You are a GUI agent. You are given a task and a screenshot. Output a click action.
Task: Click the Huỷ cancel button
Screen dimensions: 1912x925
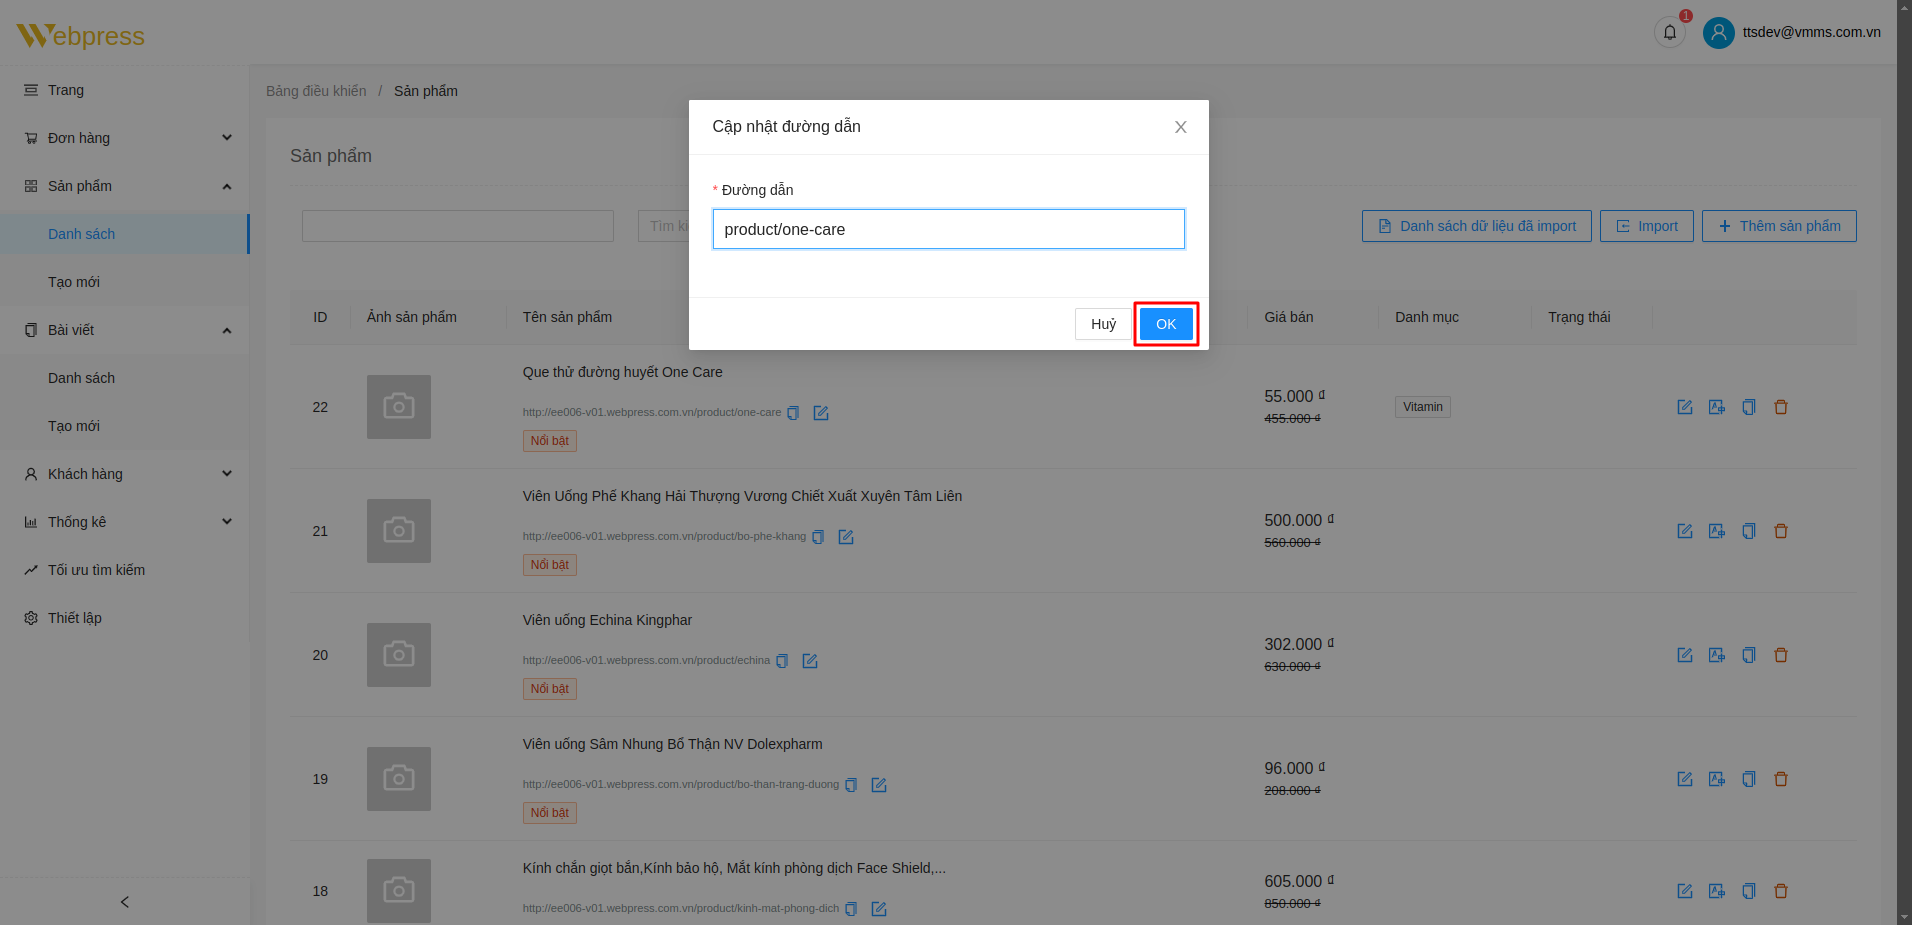(1102, 324)
